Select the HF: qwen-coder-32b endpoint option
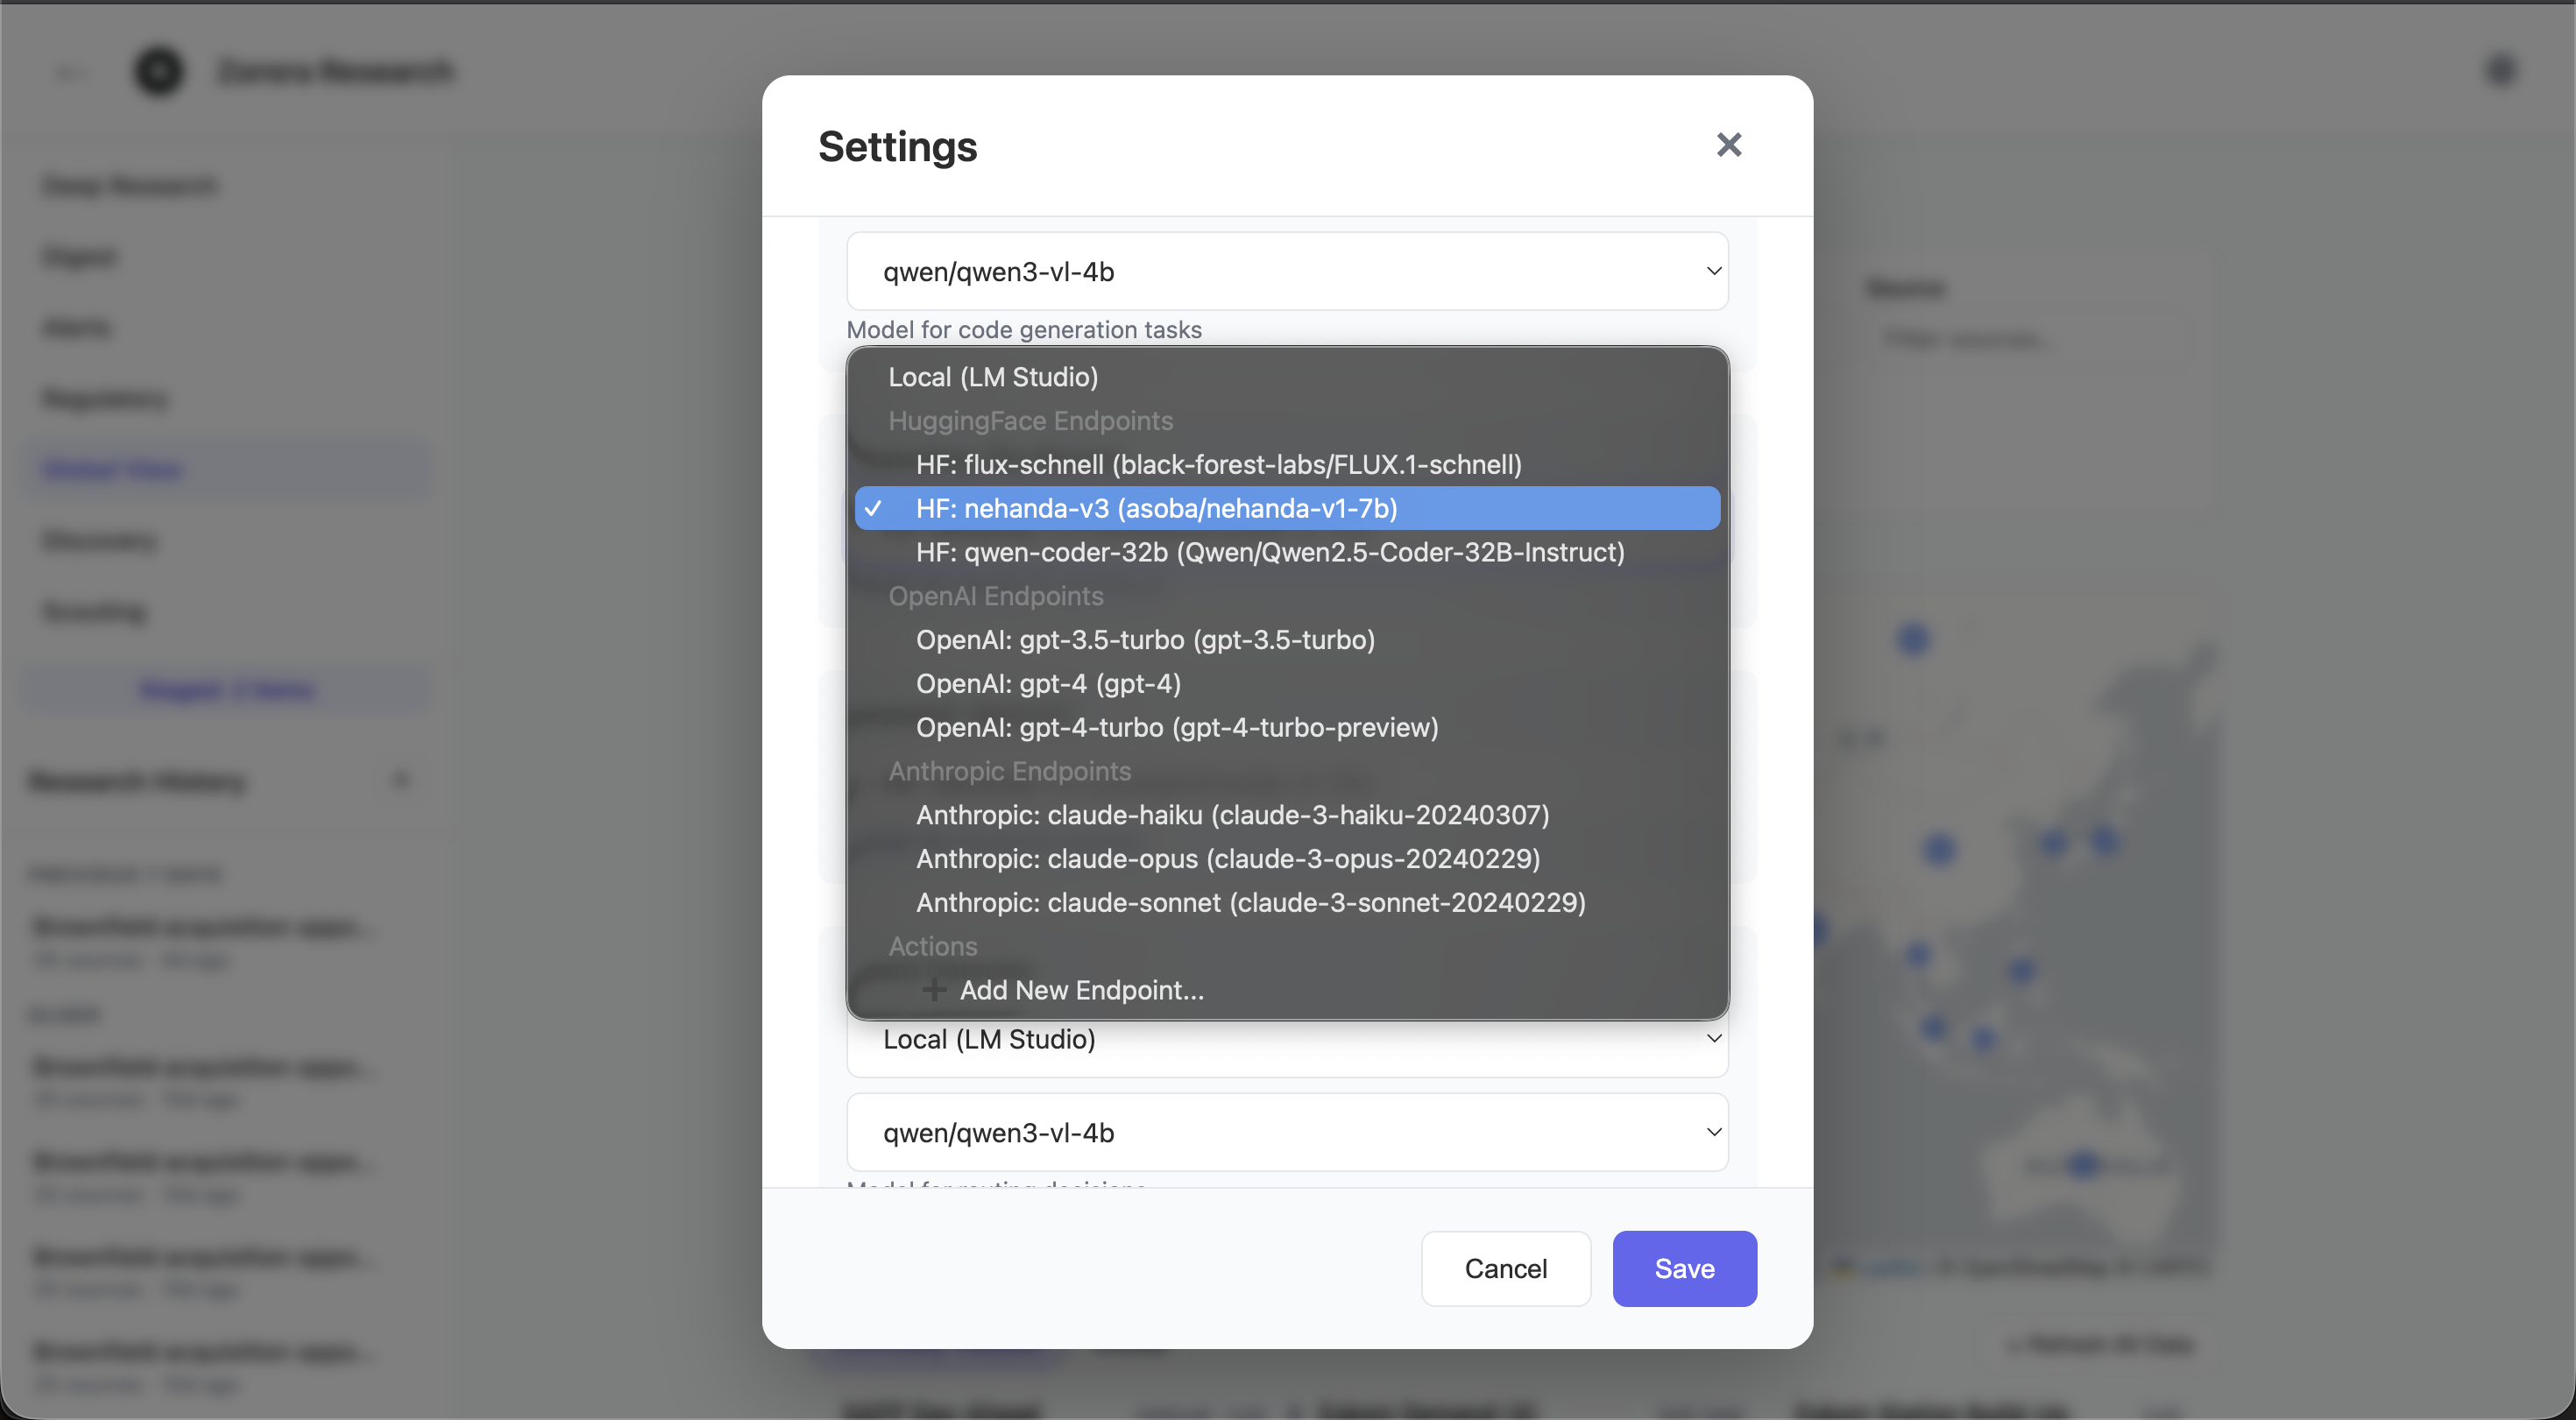Screen dimensions: 2576x1420 (1270, 552)
